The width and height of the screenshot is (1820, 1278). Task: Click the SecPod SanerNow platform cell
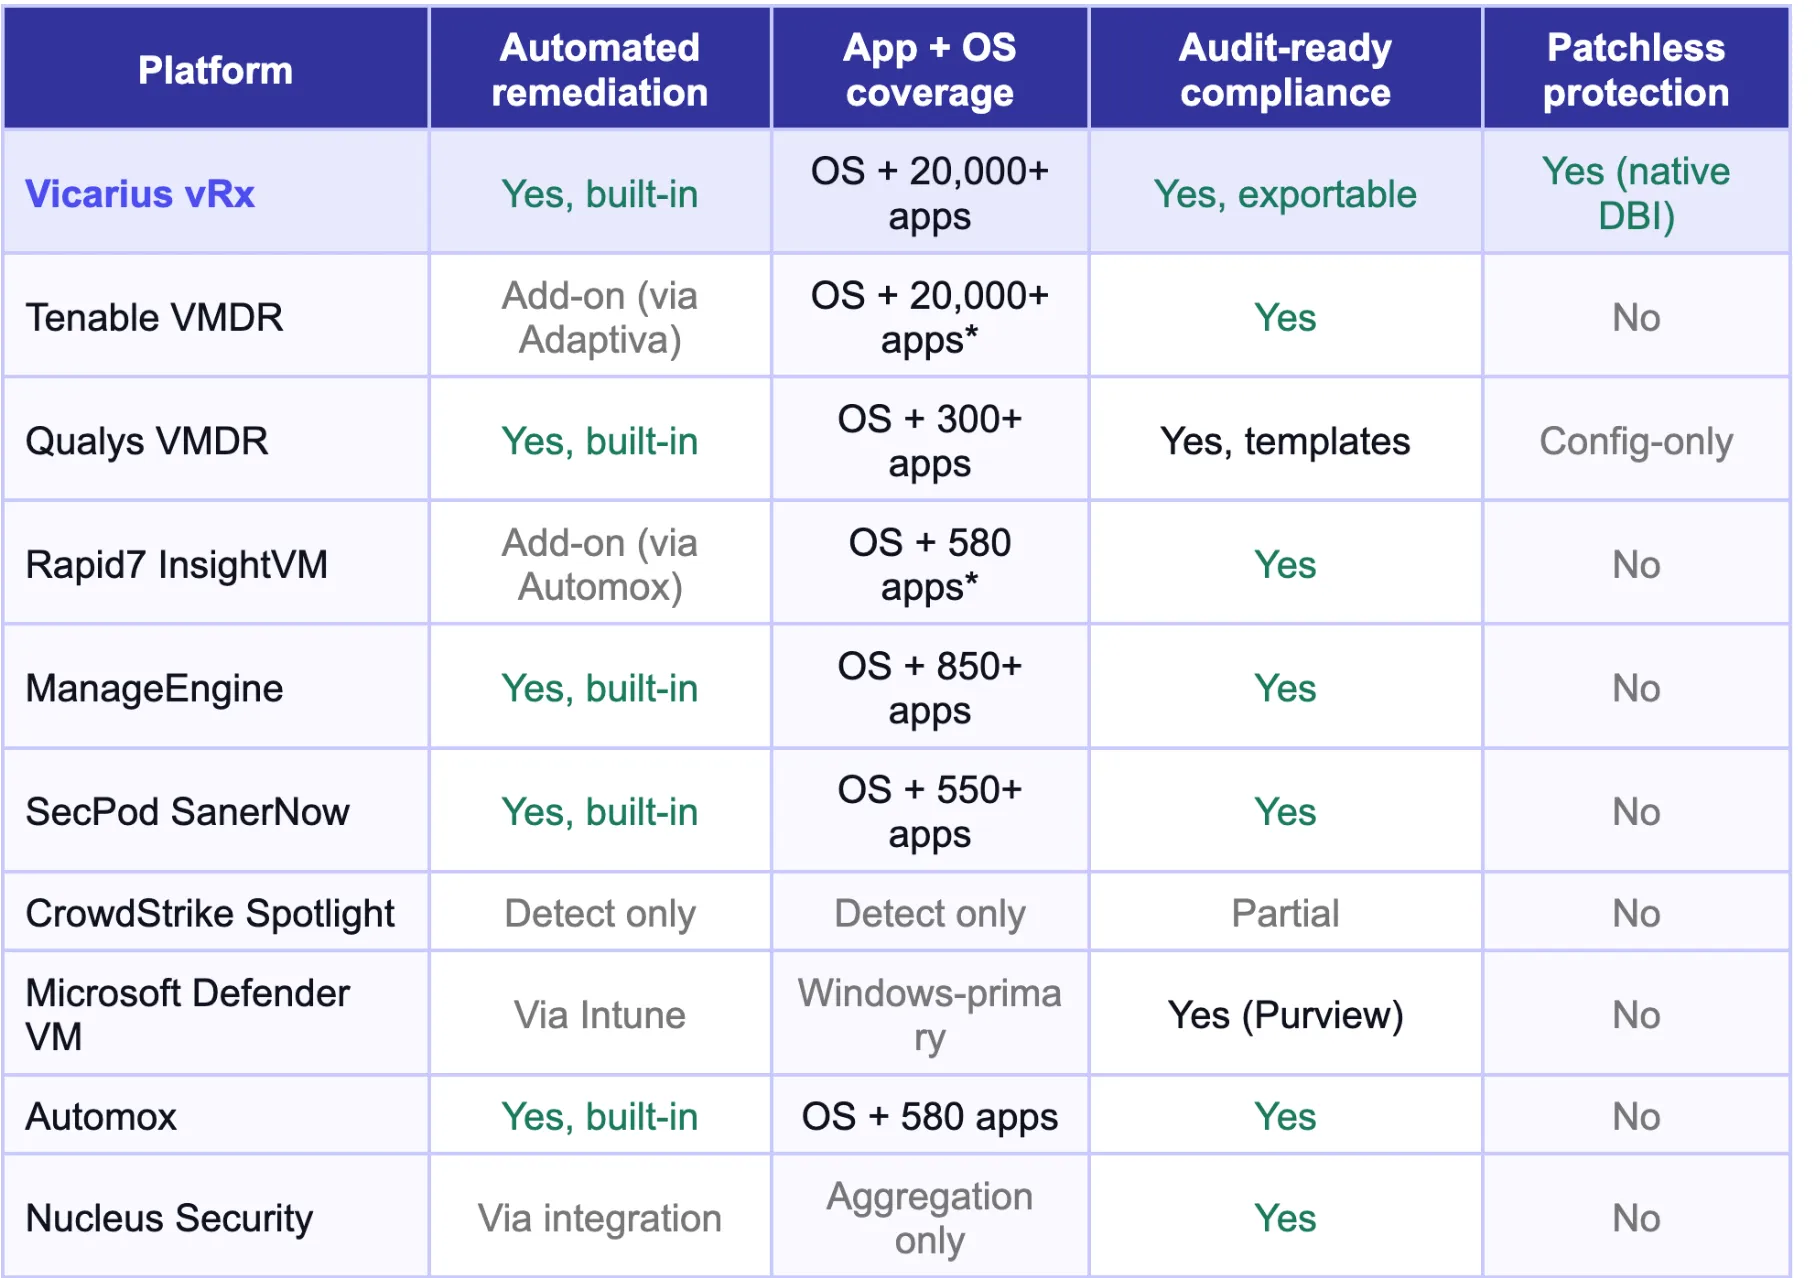pyautogui.click(x=188, y=811)
